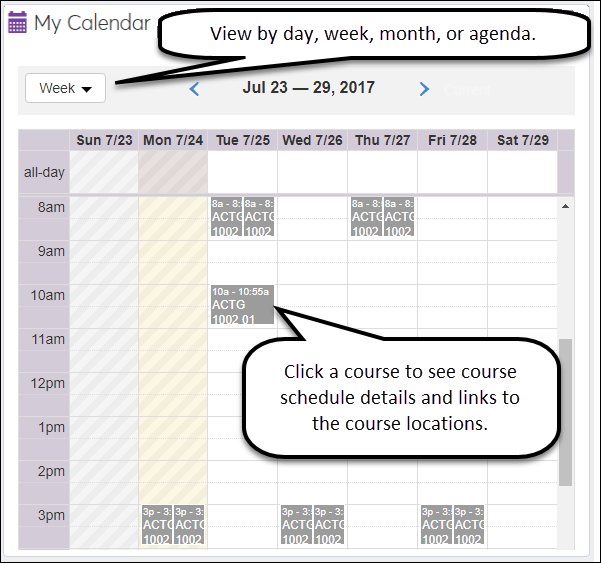Click the calendar vertical scrollbar thumb
The image size is (601, 563).
pos(565,410)
